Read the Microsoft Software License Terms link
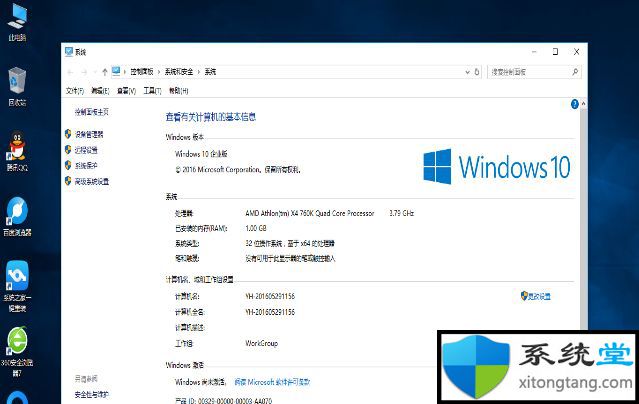Screen dimensions: 639x404 [272, 382]
